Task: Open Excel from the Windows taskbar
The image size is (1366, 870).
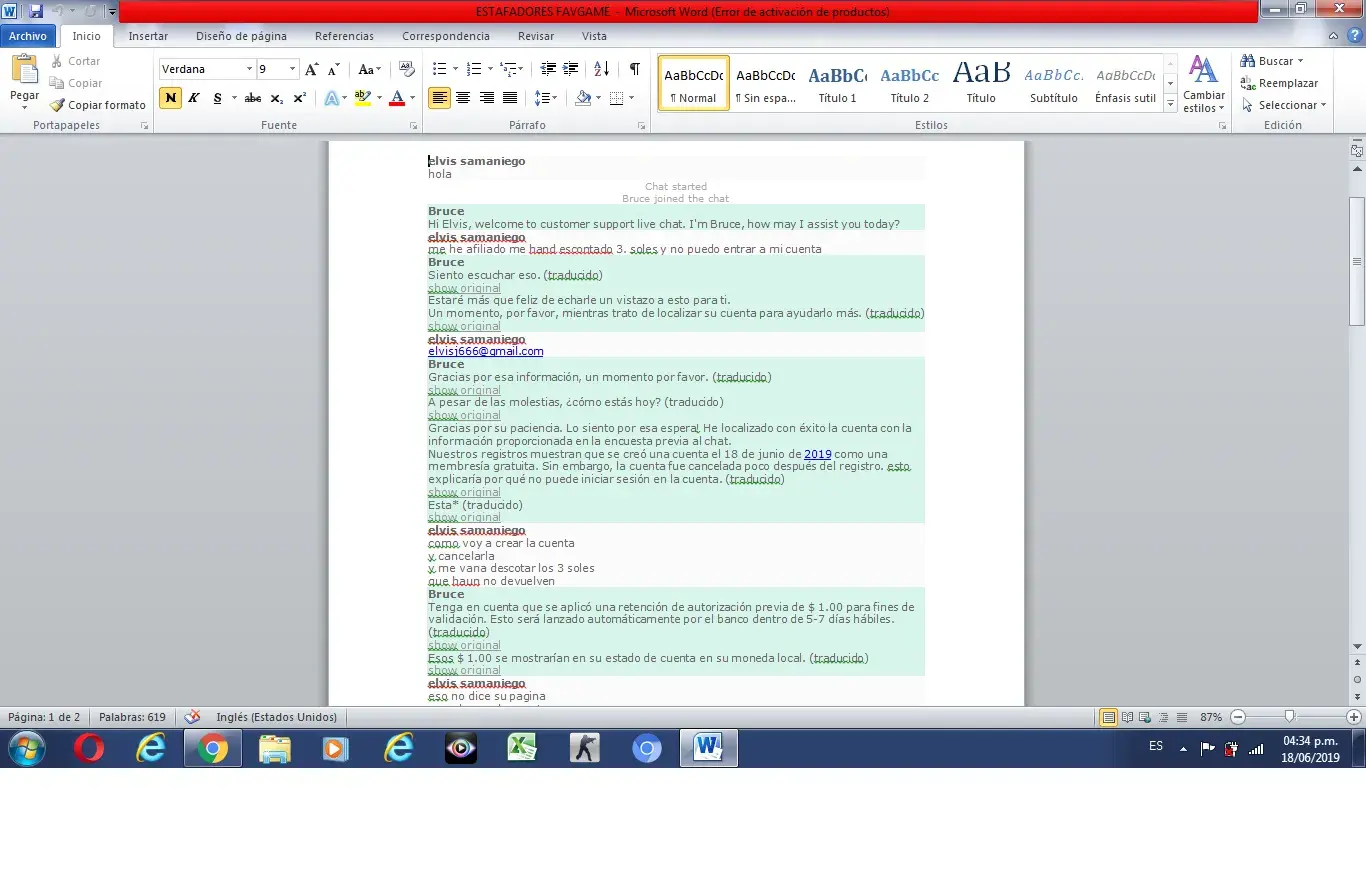Action: click(522, 748)
